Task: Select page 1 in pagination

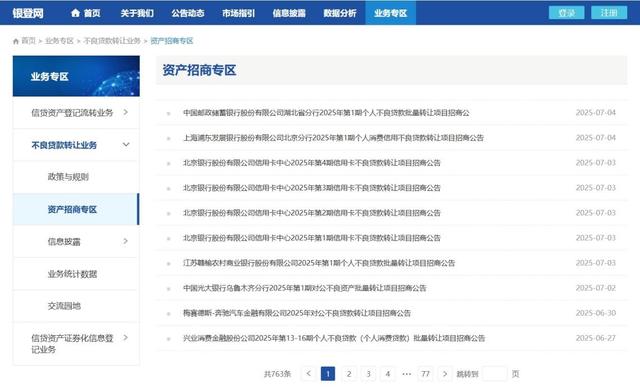Action: click(328, 374)
